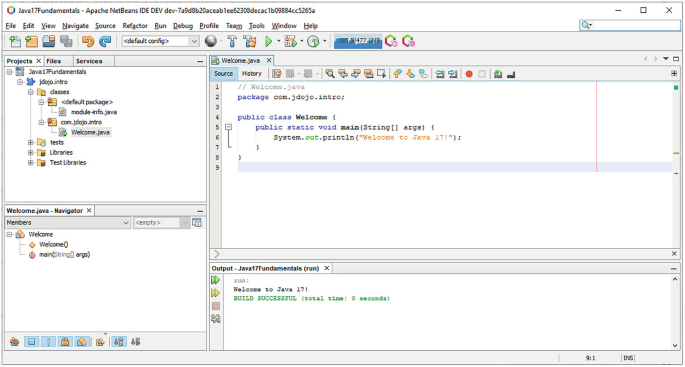Click Navigator window icon beside empty dropdown

click(197, 223)
